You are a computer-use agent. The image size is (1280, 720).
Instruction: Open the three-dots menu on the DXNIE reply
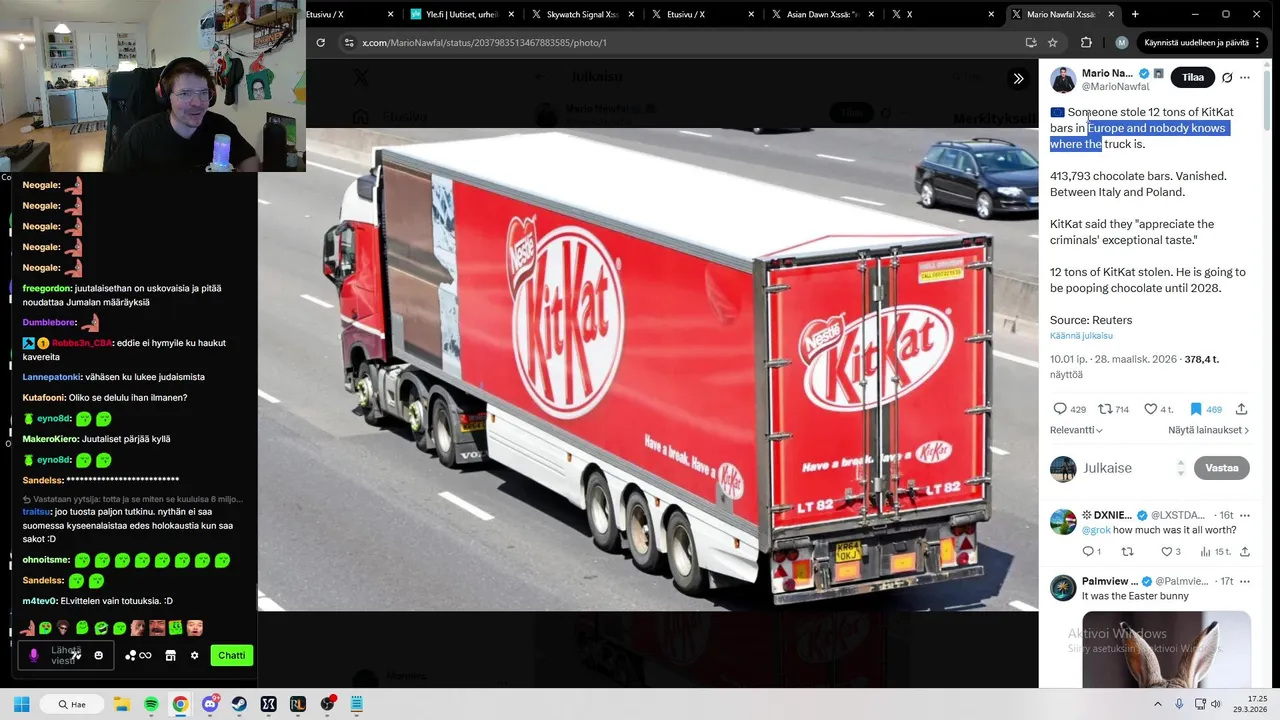[x=1245, y=515]
